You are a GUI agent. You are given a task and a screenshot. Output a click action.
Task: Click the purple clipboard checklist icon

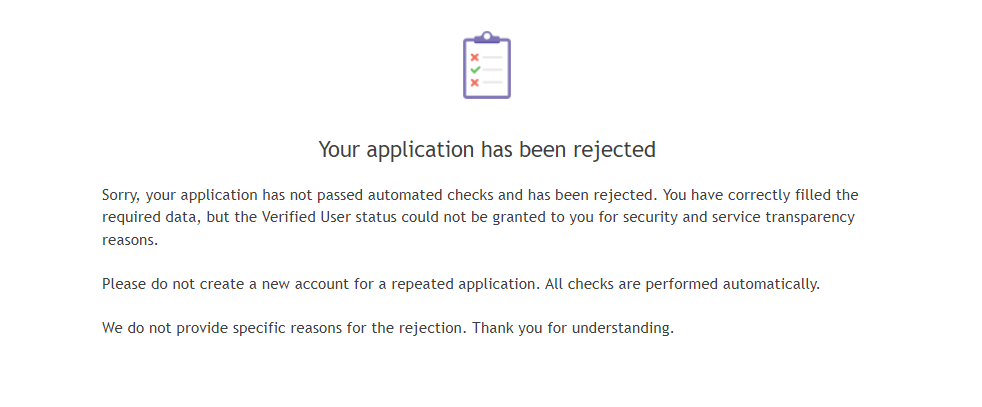tap(487, 65)
